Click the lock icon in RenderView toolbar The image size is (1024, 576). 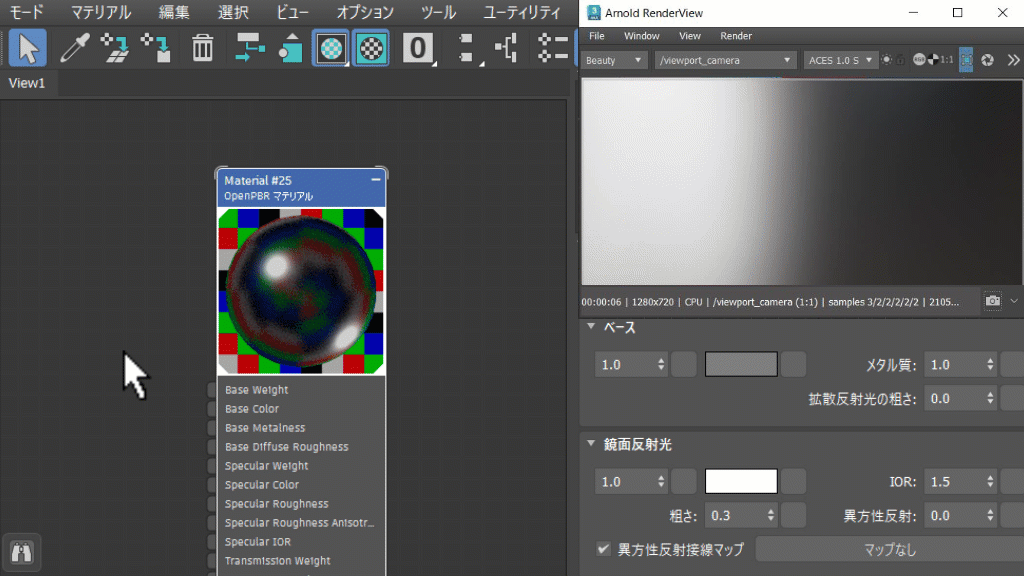point(901,60)
